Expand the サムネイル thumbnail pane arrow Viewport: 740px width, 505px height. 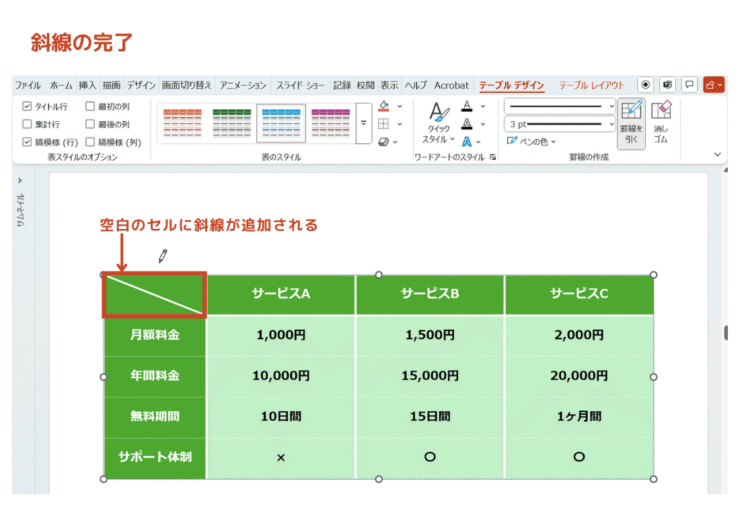click(20, 180)
